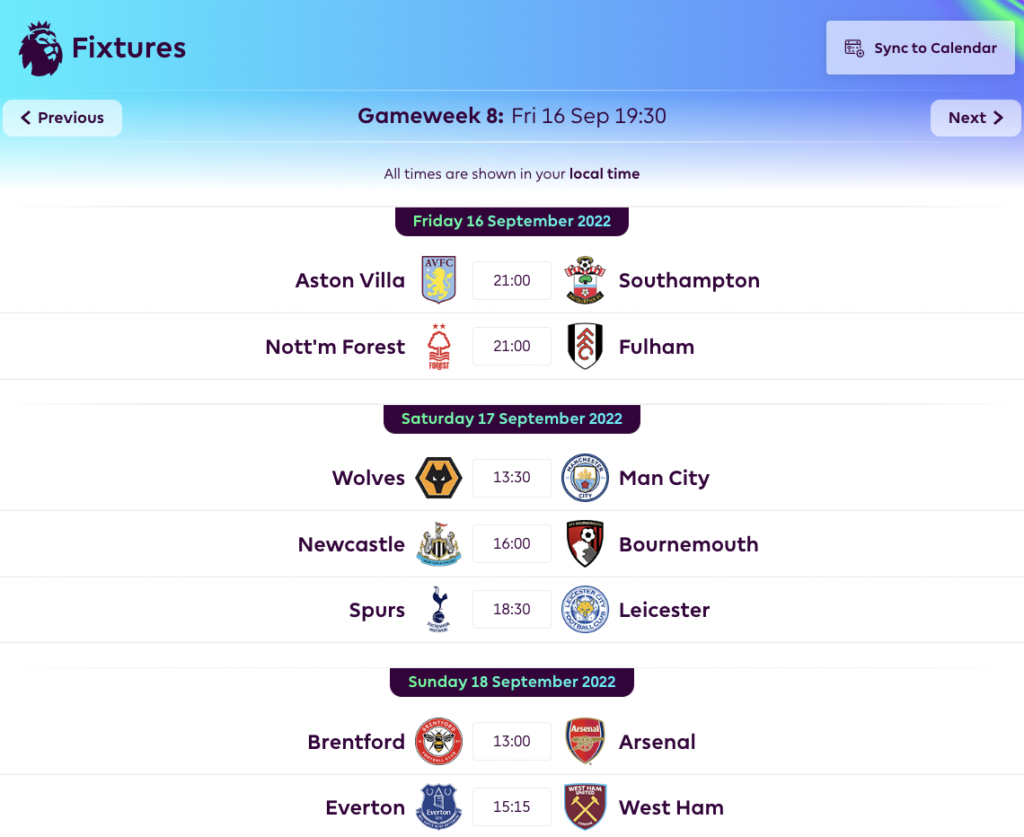This screenshot has height=837, width=1024.
Task: Select the Wolves wolf-head crest
Action: point(437,478)
